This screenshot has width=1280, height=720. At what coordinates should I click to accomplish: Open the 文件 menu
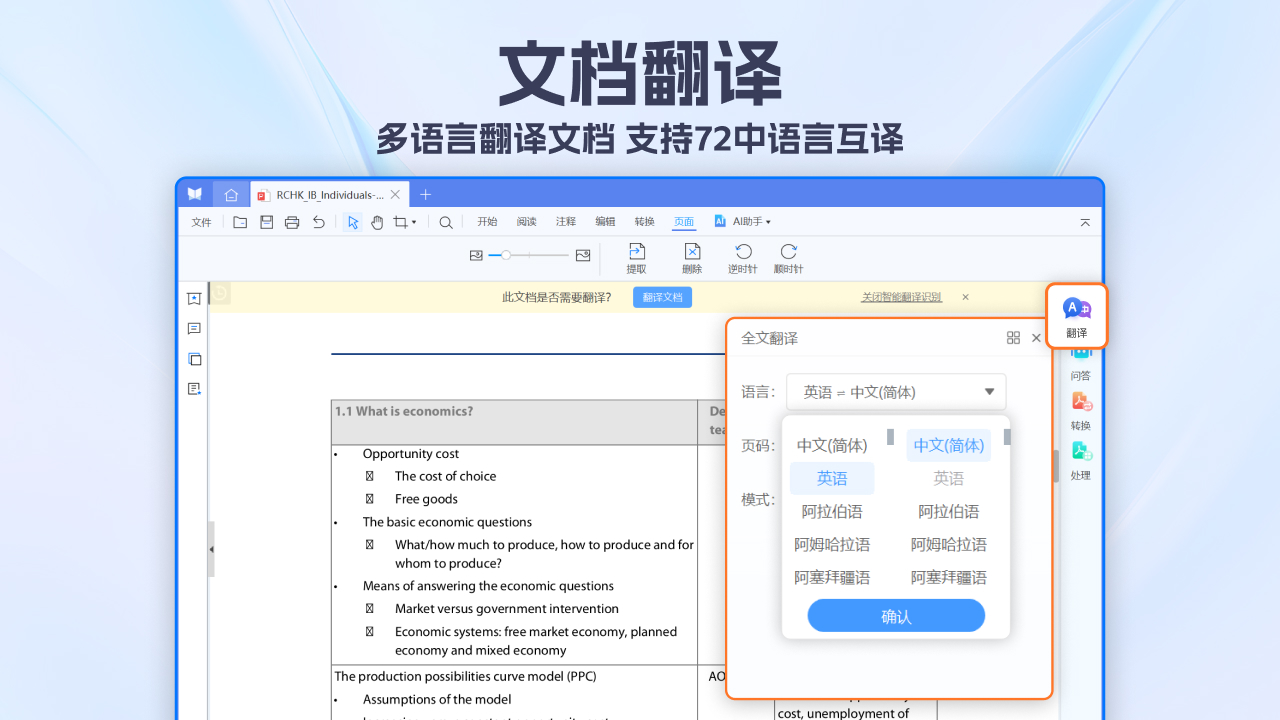tap(200, 221)
